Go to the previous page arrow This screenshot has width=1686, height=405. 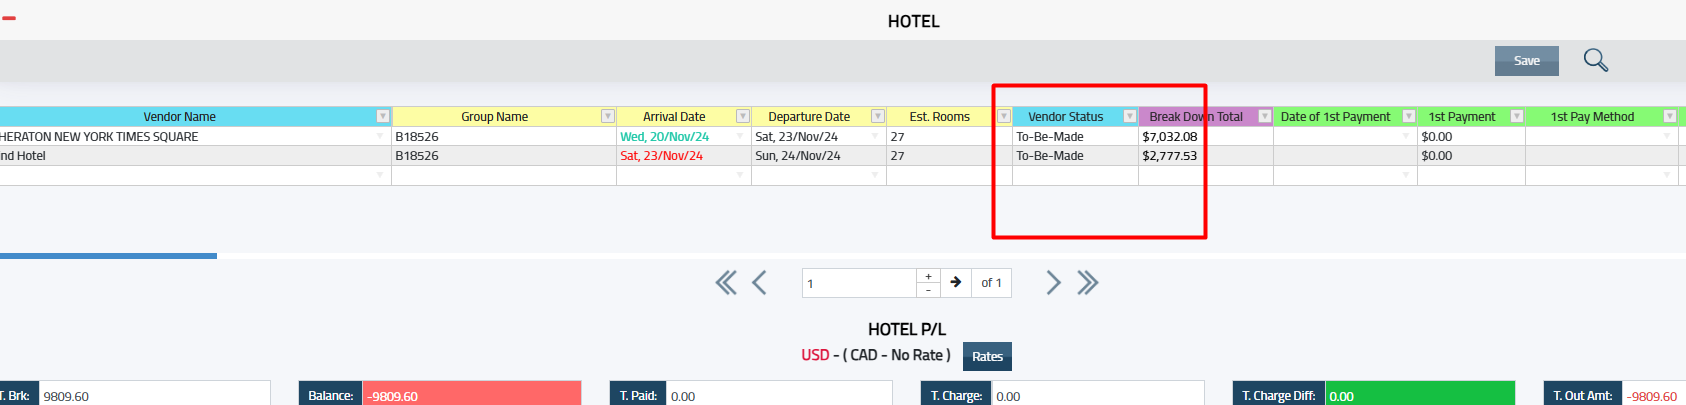[x=759, y=283]
